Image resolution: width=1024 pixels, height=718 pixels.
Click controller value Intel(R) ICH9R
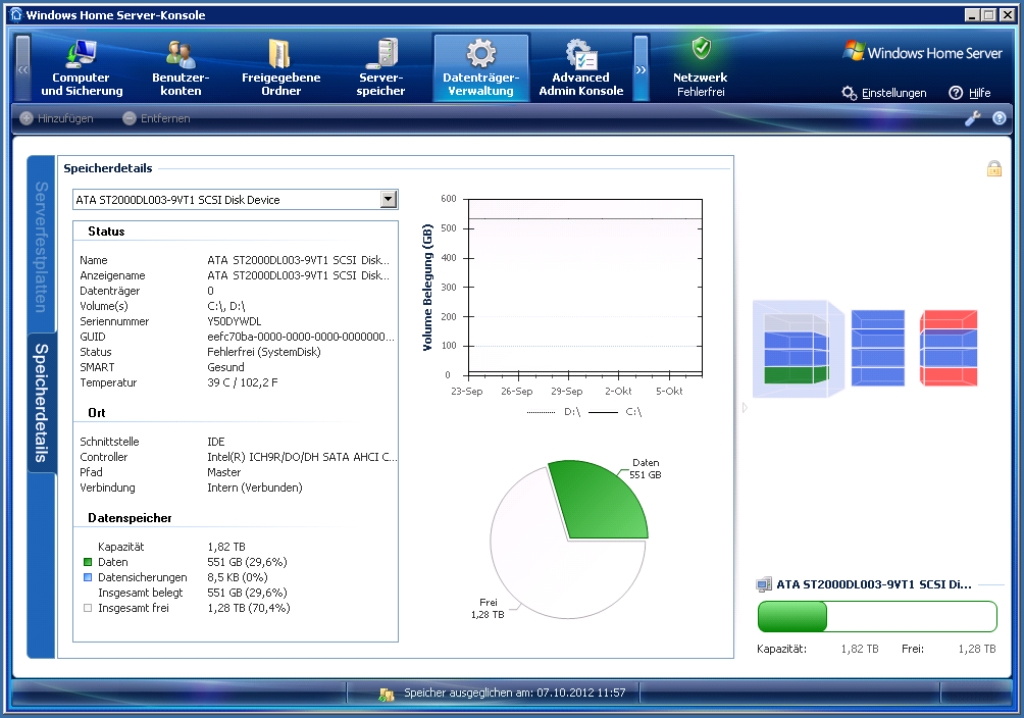(x=302, y=457)
